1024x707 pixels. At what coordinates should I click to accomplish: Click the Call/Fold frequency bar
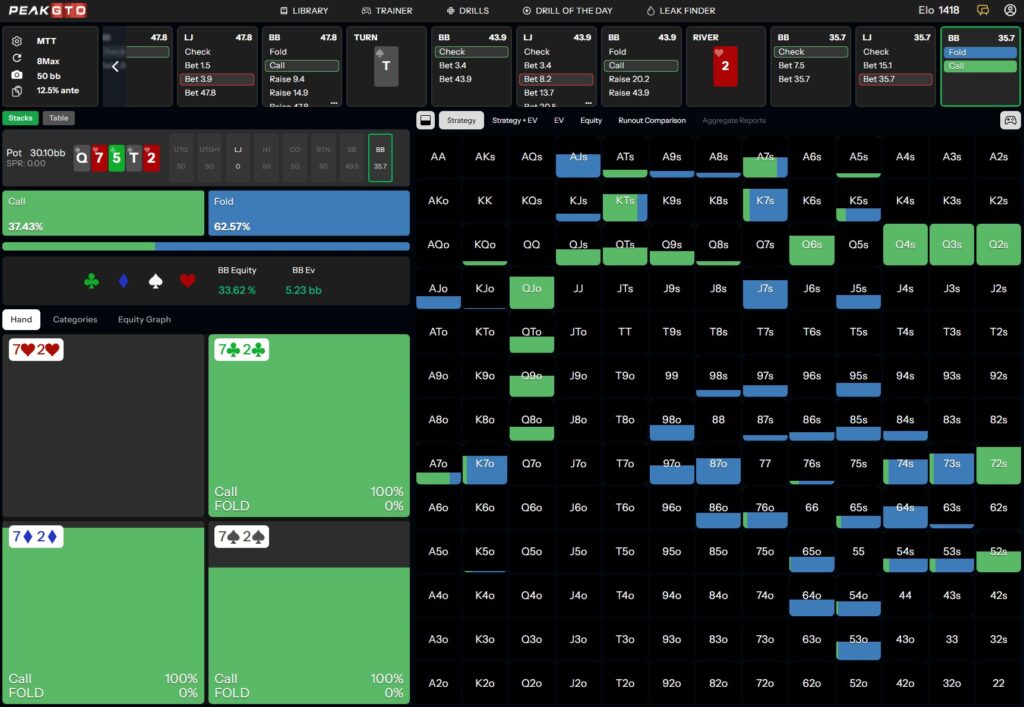click(x=205, y=246)
